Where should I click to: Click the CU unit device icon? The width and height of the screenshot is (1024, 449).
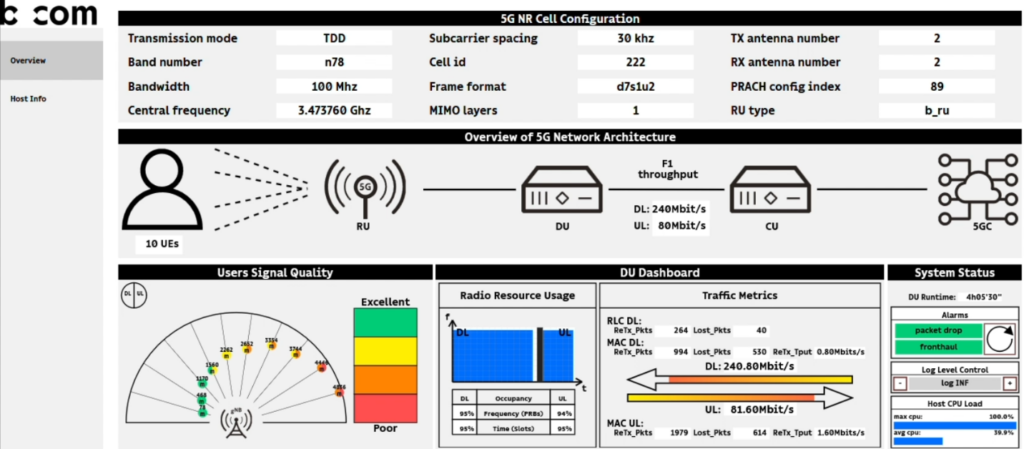[x=771, y=188]
